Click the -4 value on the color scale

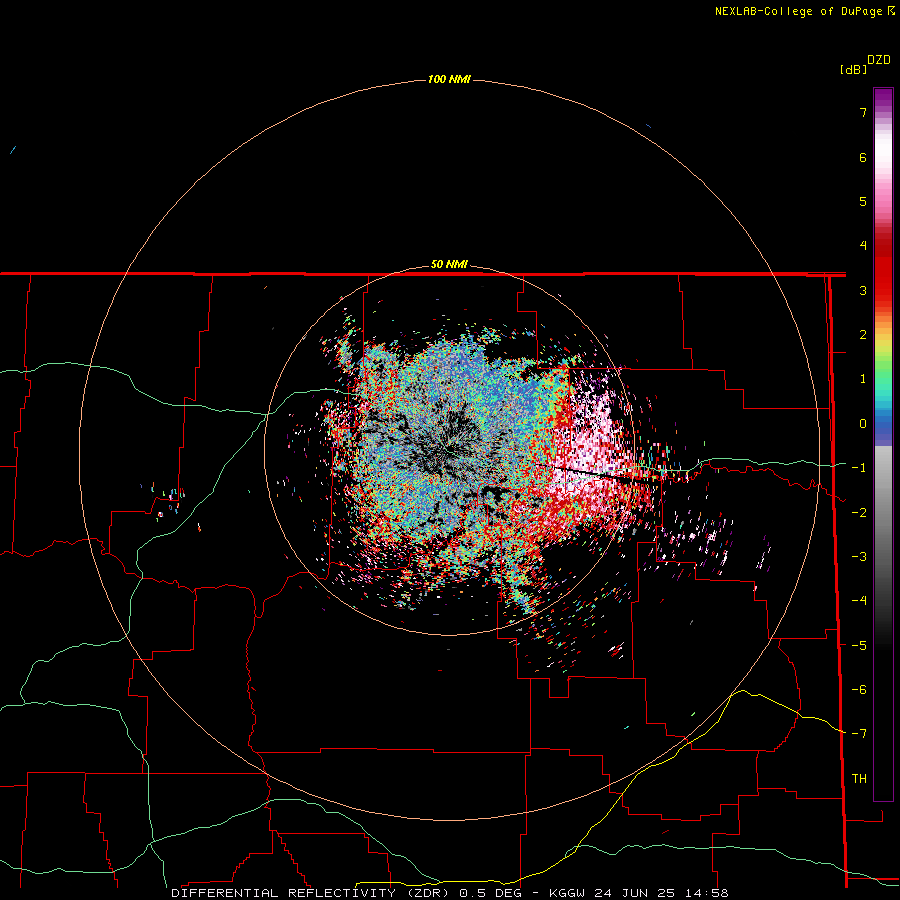click(859, 601)
